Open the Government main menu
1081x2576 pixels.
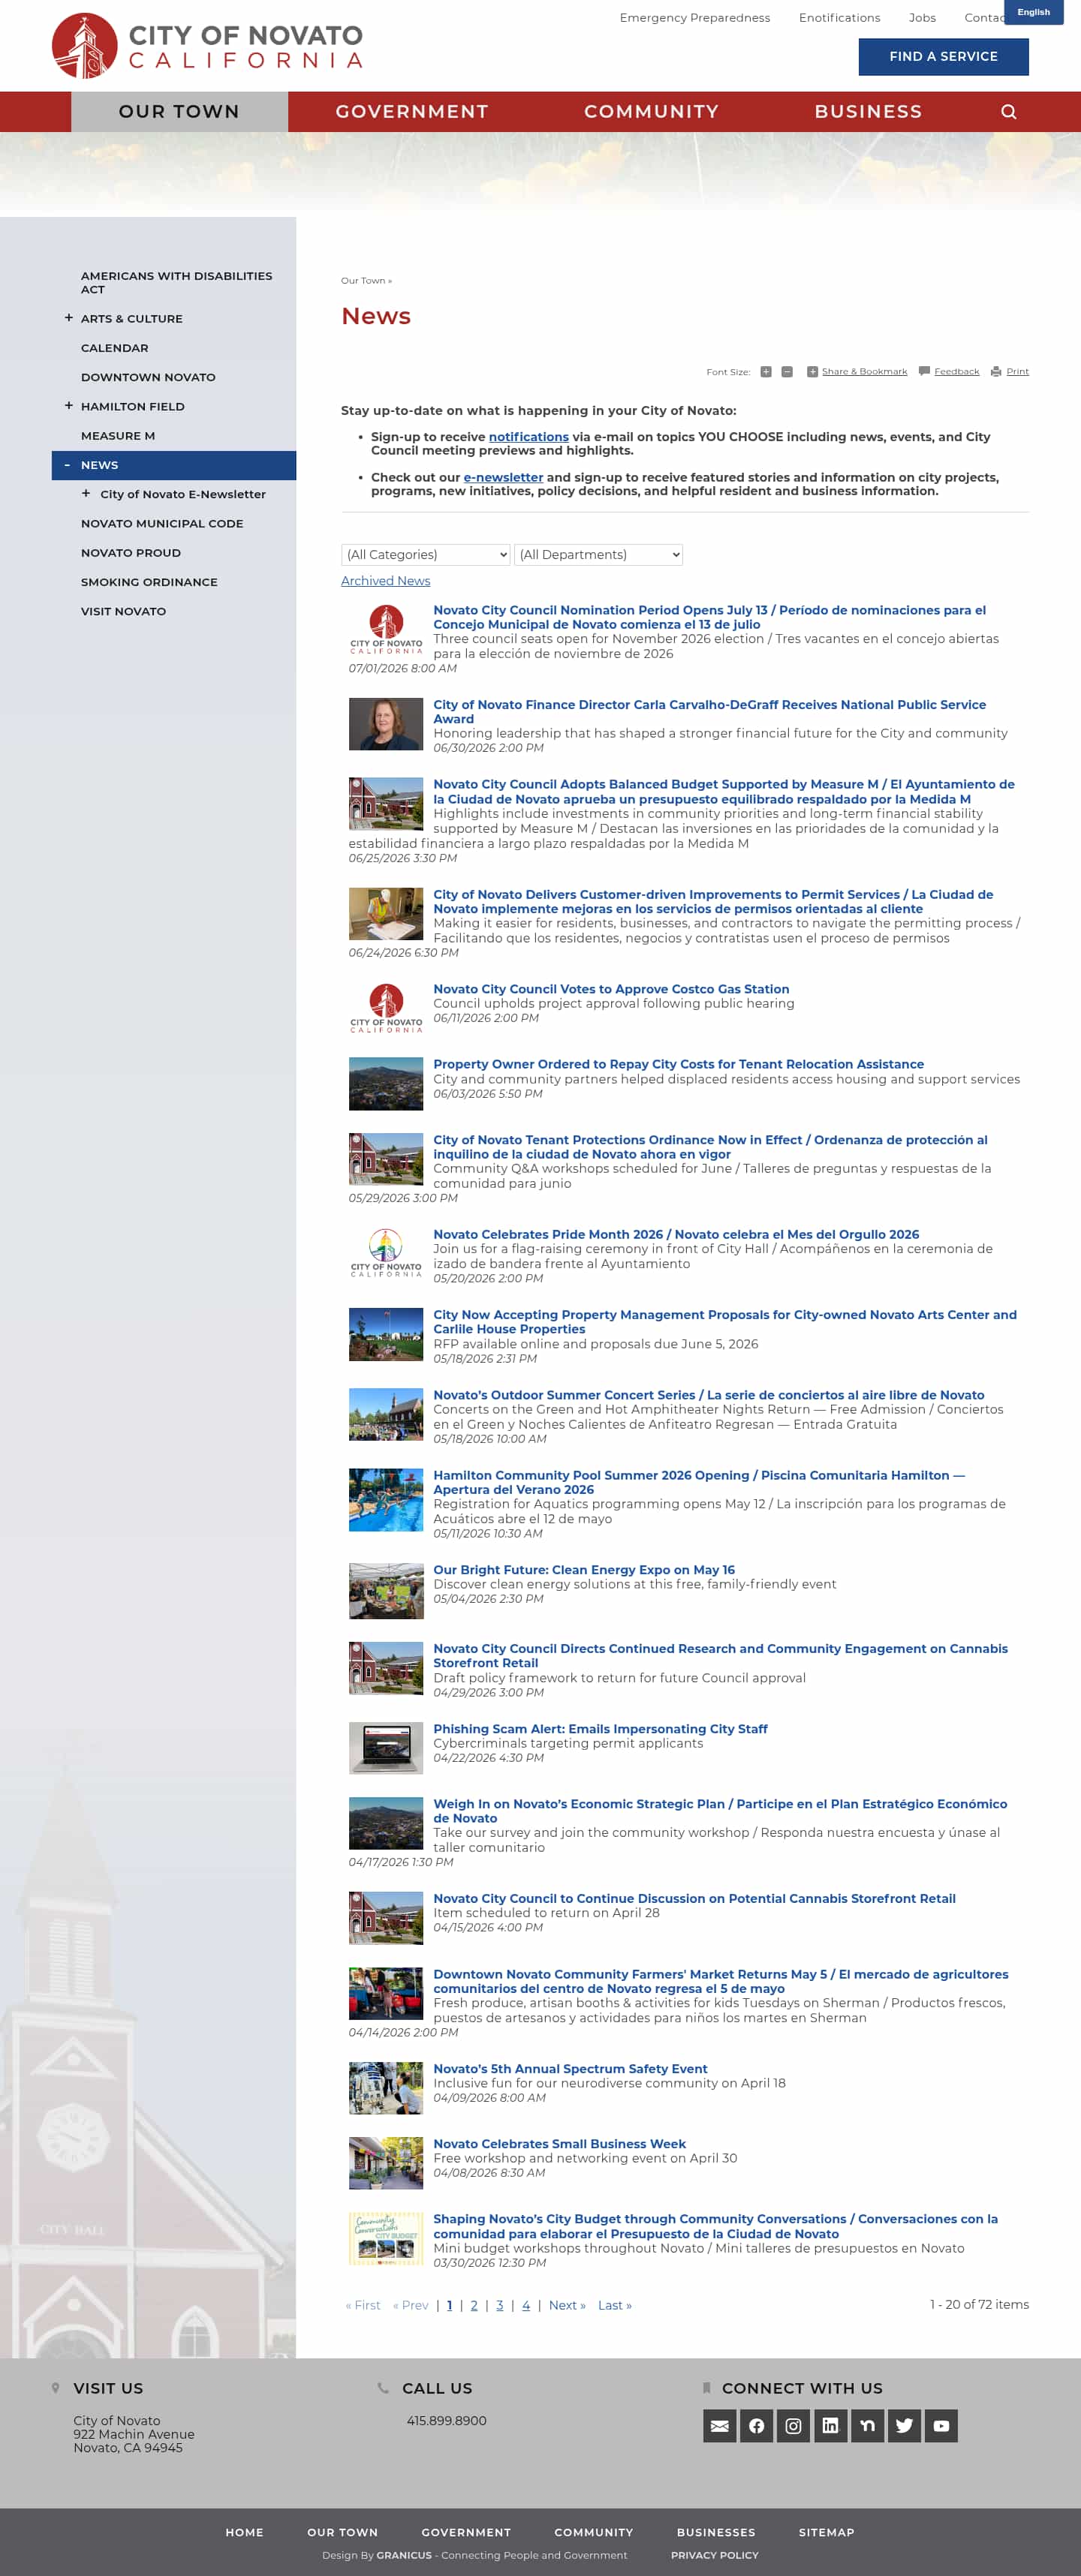tap(412, 112)
